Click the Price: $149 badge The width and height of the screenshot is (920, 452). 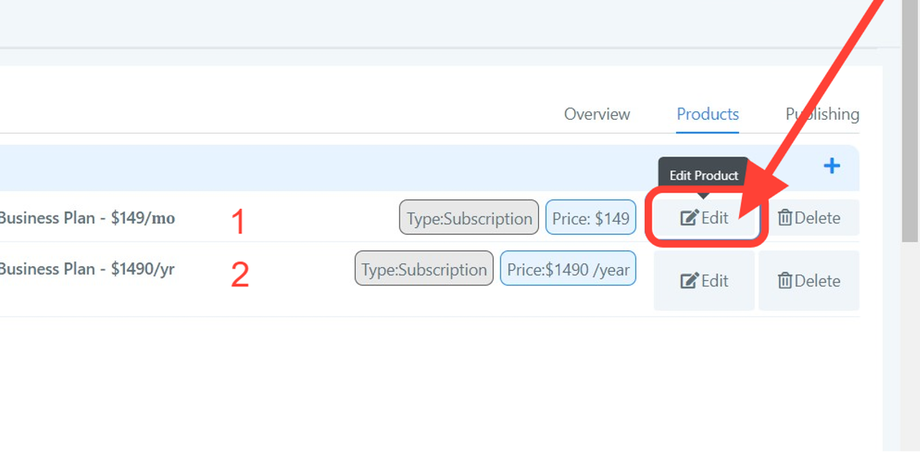point(591,218)
